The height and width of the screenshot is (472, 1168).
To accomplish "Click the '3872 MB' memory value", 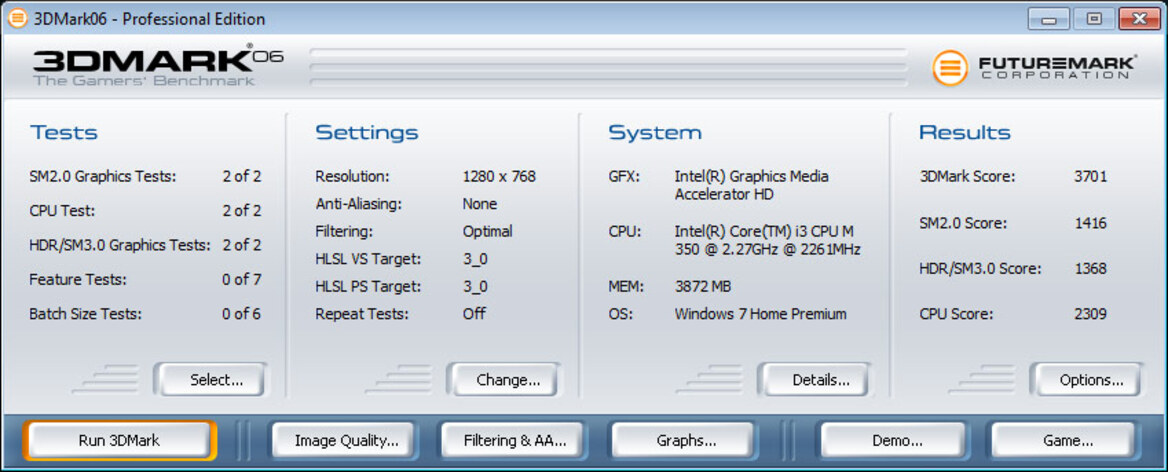I will 702,286.
